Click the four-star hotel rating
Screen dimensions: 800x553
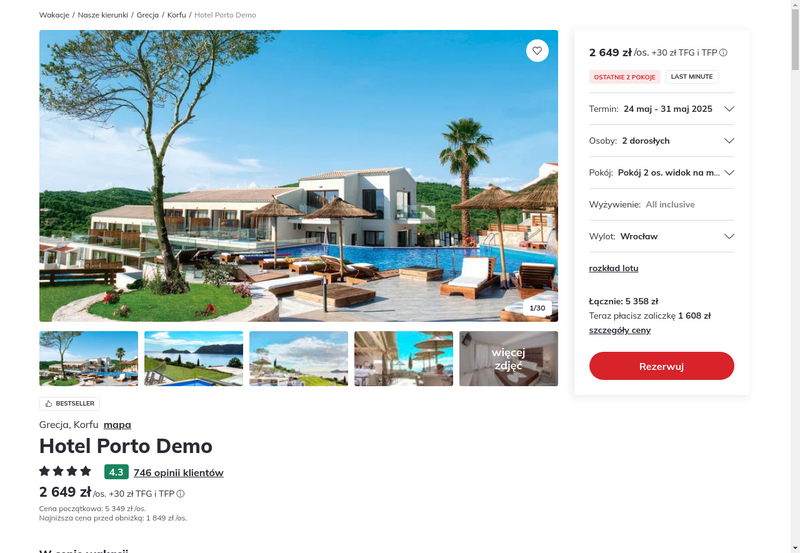pos(65,471)
